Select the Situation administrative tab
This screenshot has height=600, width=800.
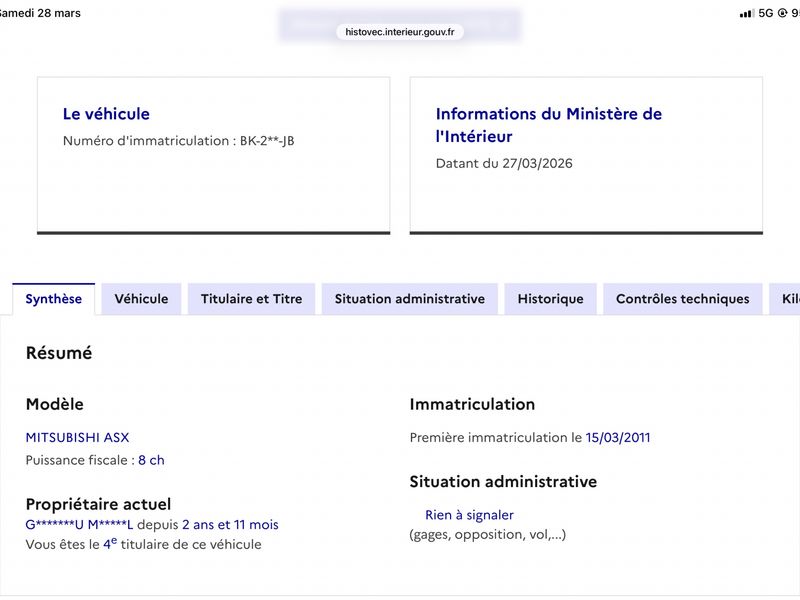pos(410,299)
